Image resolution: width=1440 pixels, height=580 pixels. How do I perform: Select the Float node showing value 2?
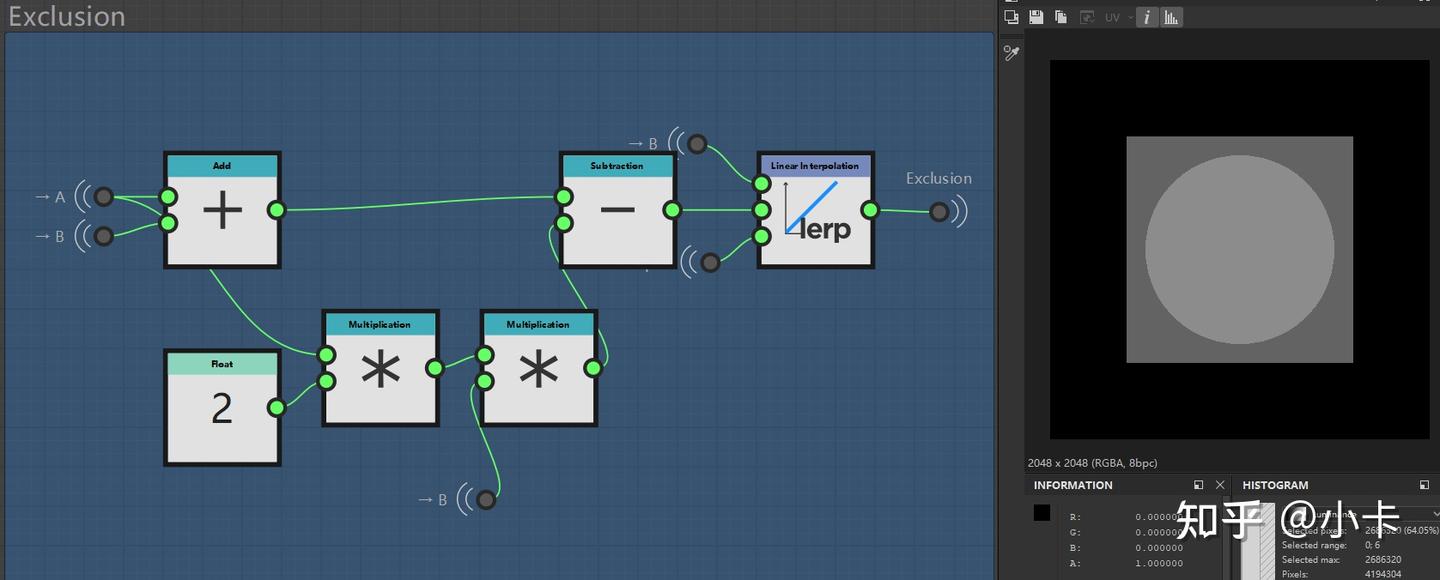pyautogui.click(x=222, y=407)
